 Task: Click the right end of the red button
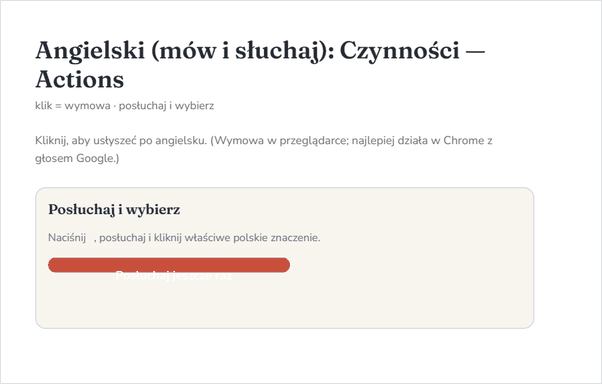[283, 265]
